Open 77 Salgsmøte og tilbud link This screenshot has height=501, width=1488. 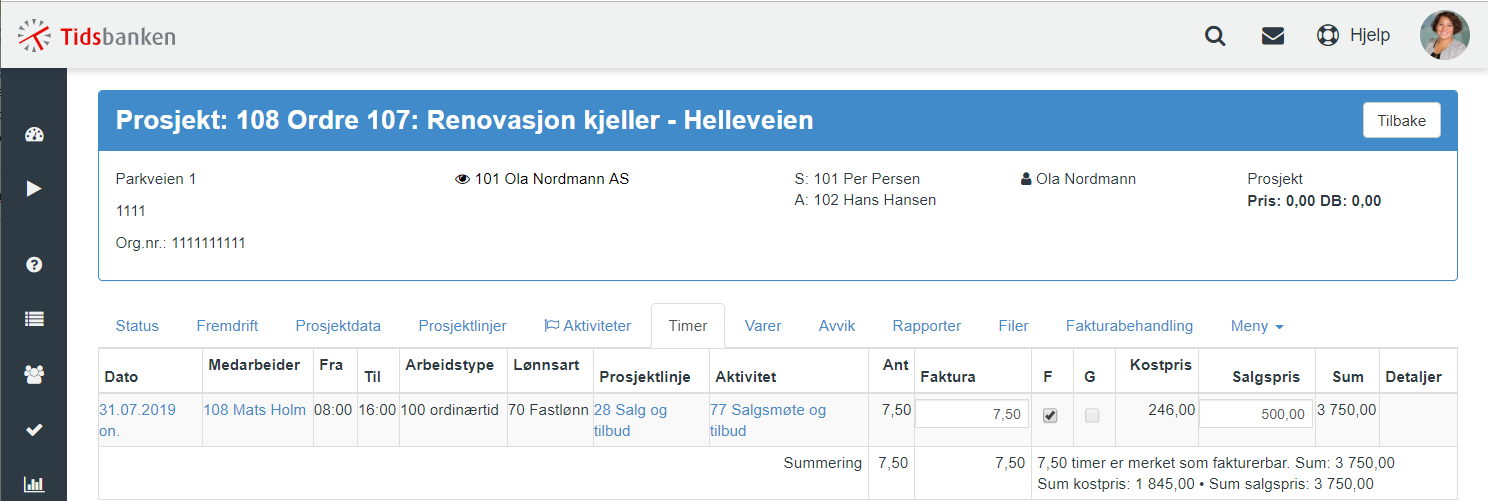(x=768, y=420)
